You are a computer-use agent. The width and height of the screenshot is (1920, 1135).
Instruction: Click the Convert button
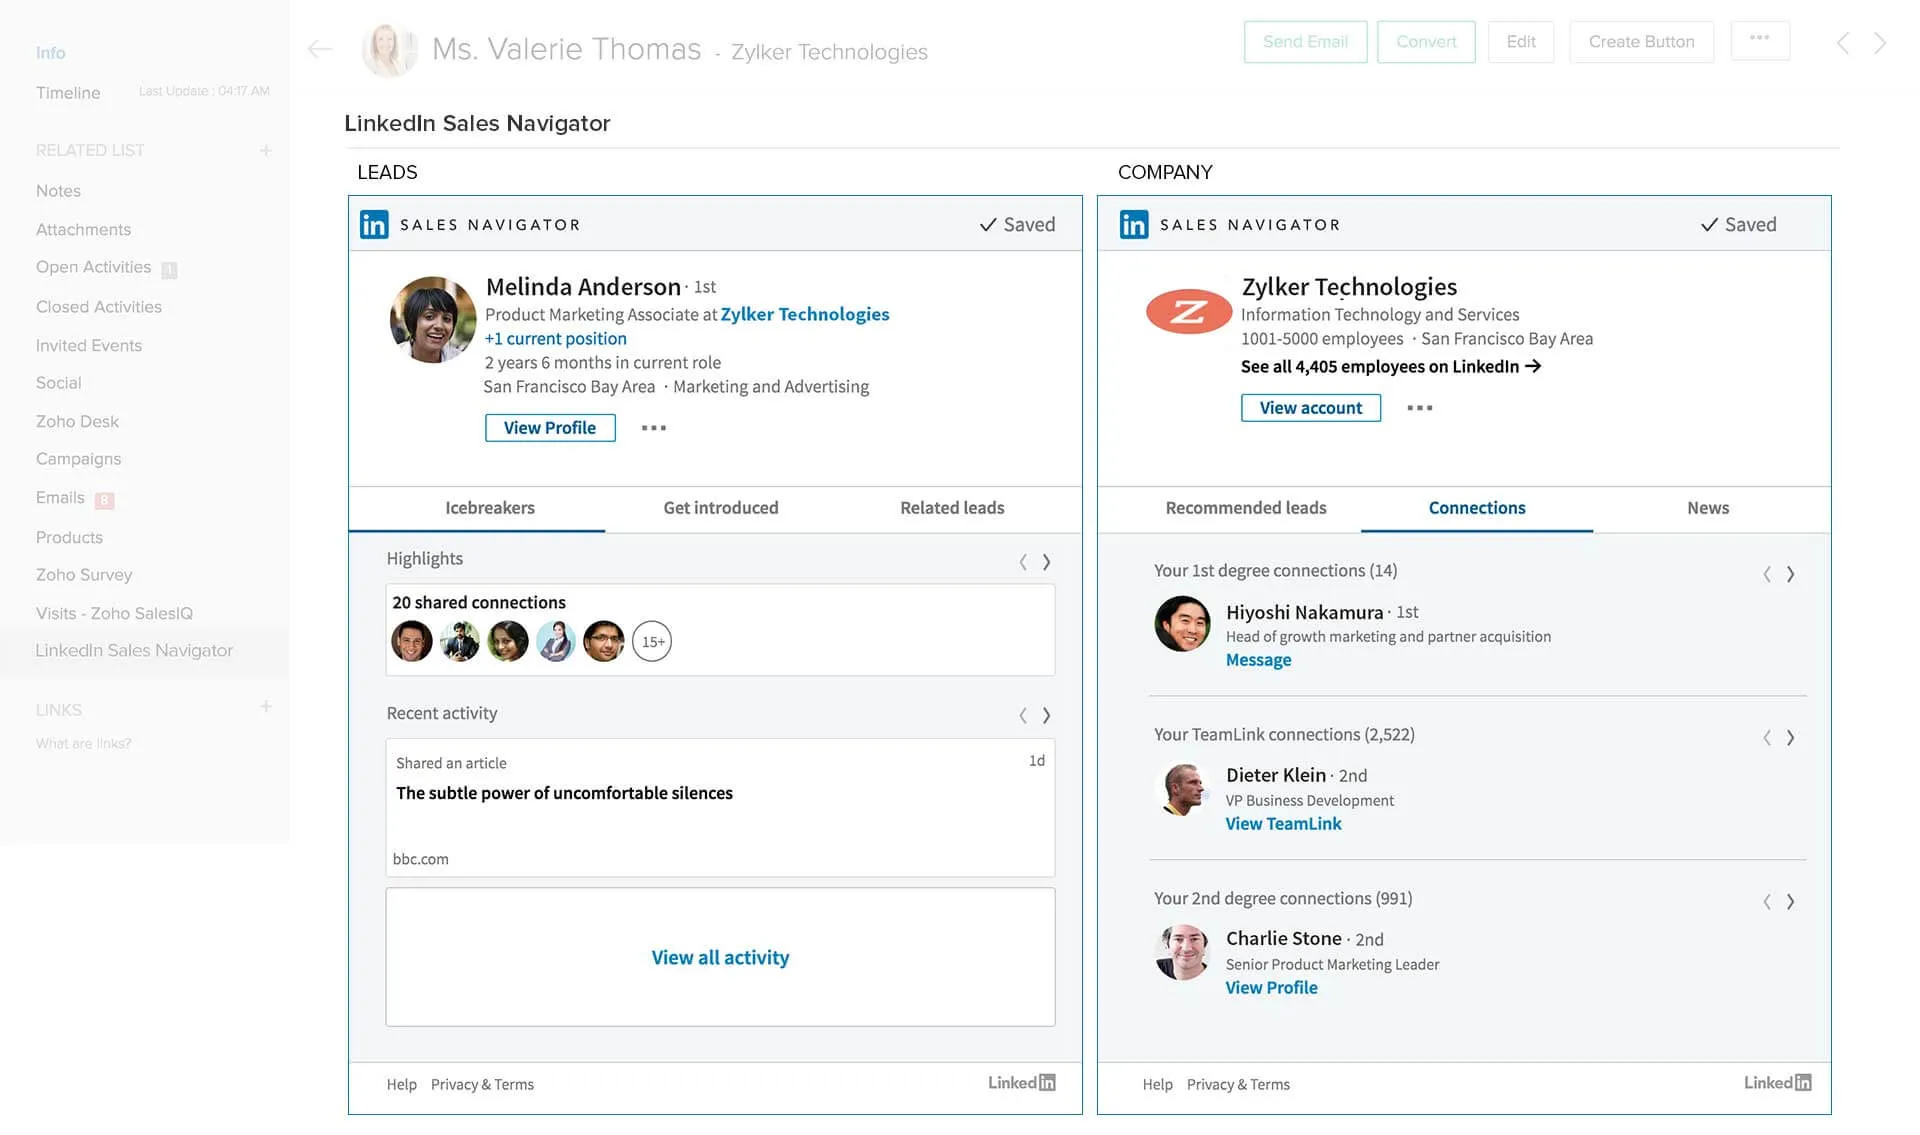[x=1426, y=42]
